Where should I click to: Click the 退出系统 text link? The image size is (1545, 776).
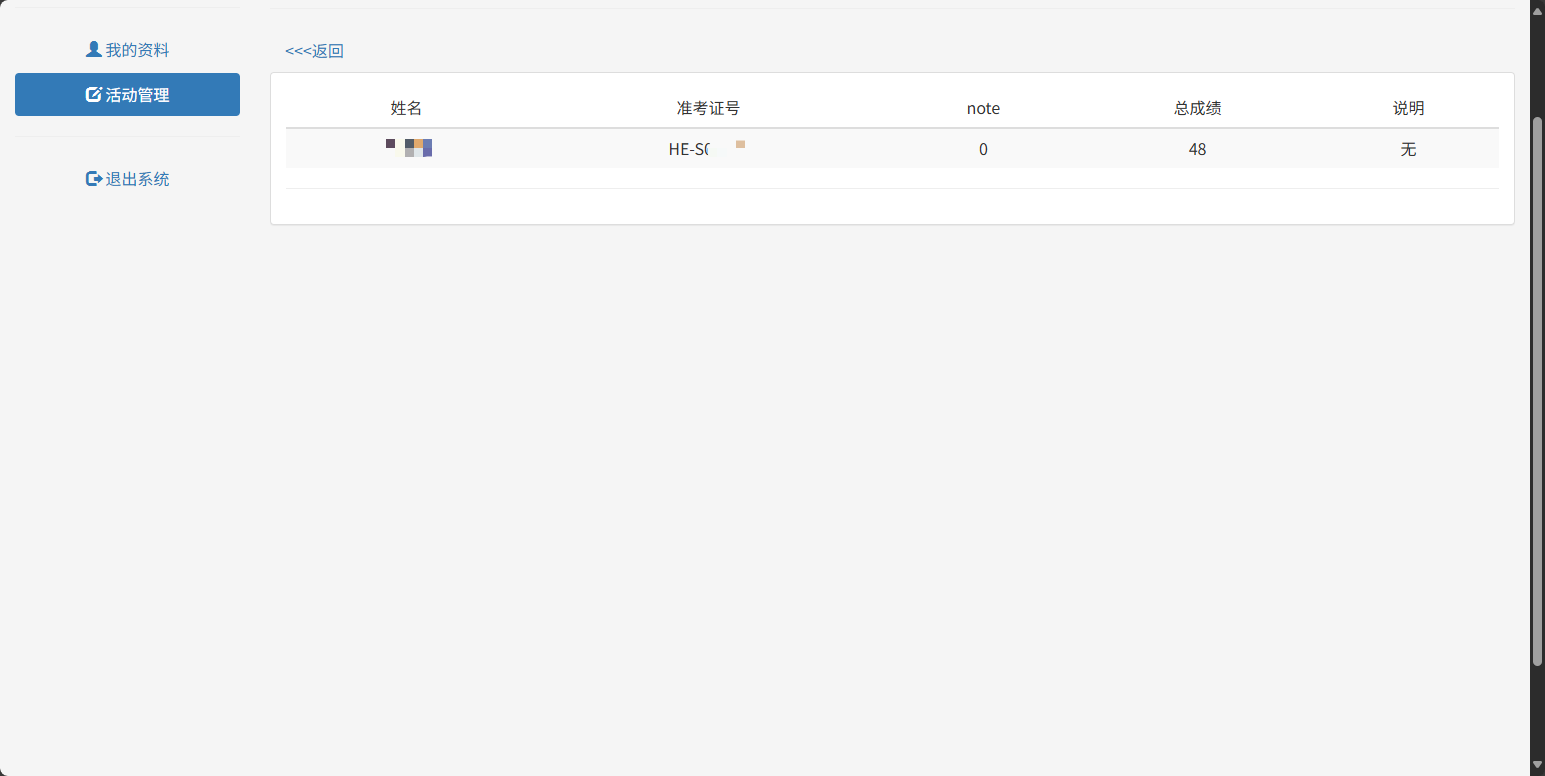point(137,179)
